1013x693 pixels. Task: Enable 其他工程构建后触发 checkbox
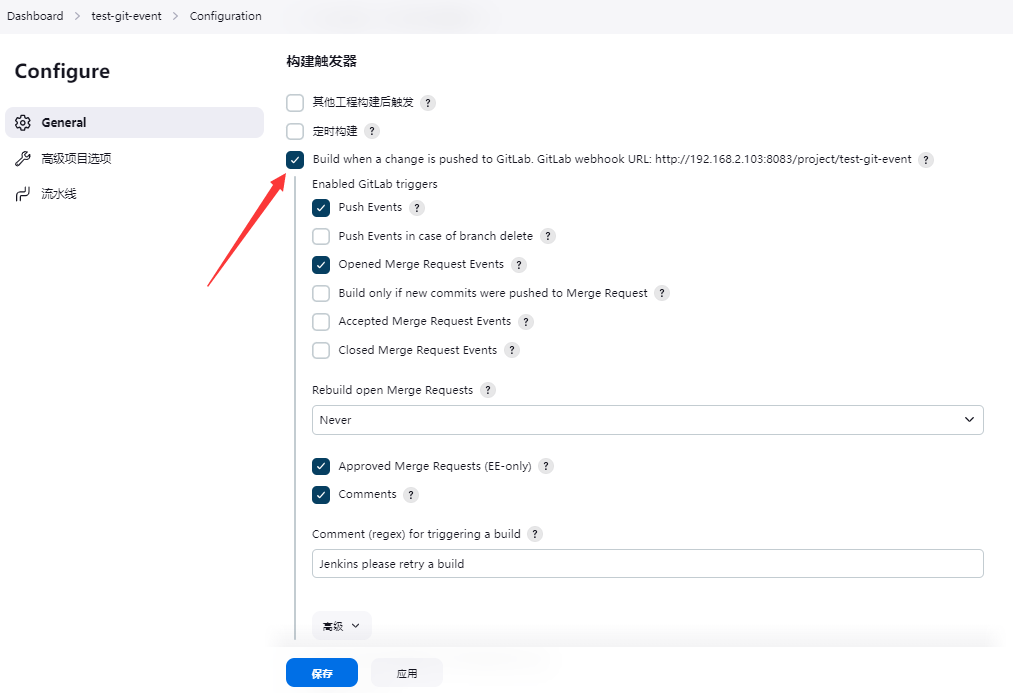click(x=295, y=103)
